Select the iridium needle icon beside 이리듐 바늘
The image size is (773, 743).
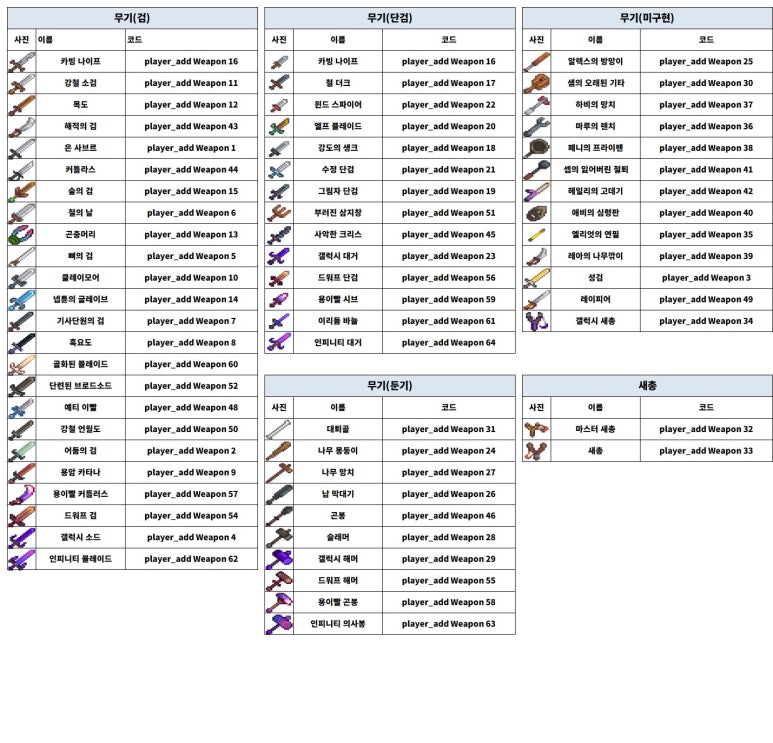click(279, 321)
